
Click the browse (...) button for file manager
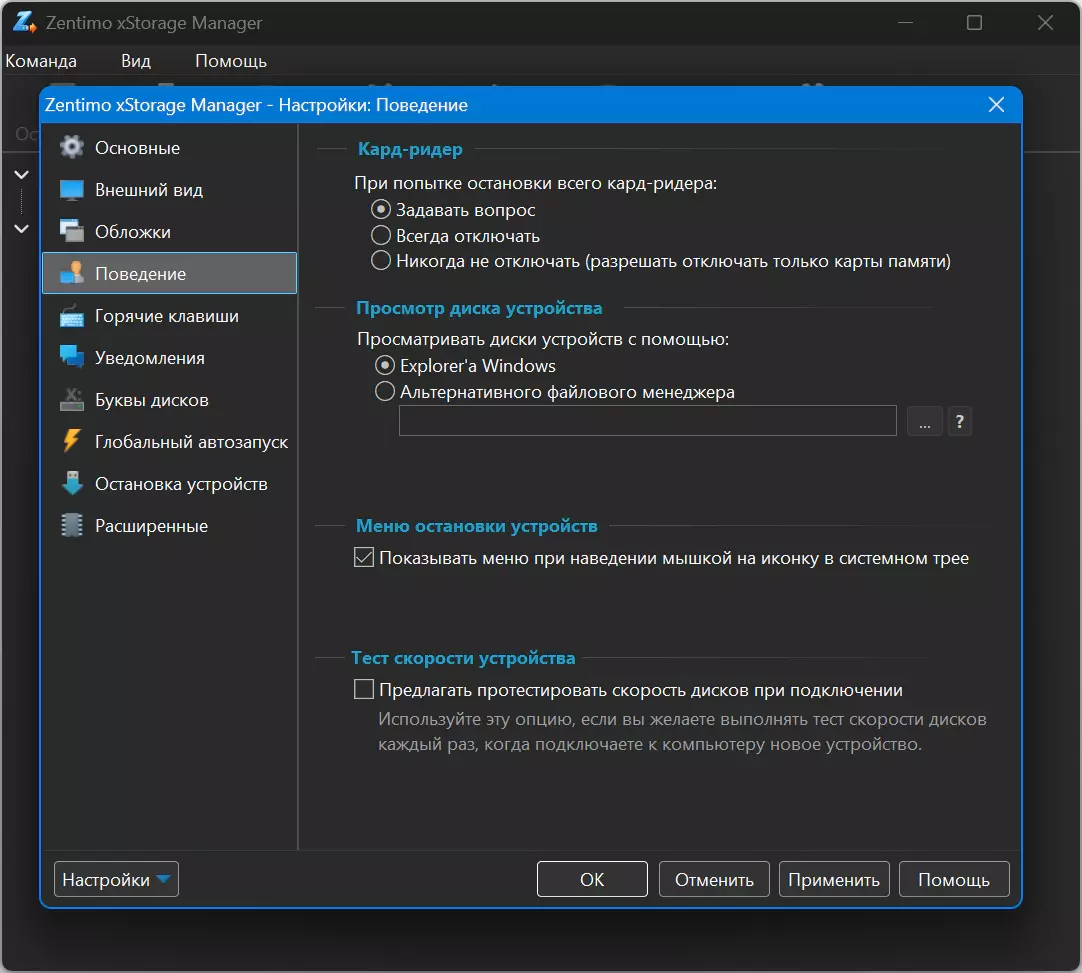point(925,421)
